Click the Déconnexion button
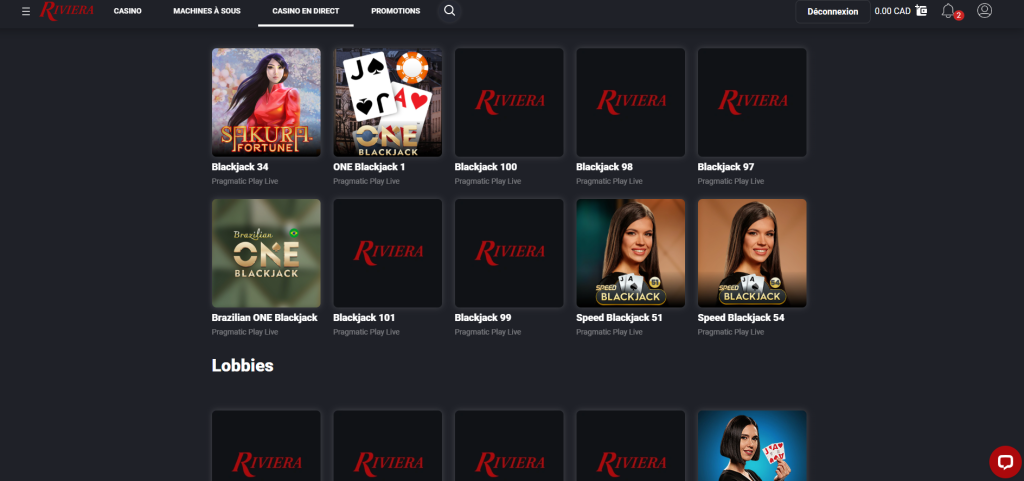The image size is (1024, 481). pyautogui.click(x=833, y=12)
